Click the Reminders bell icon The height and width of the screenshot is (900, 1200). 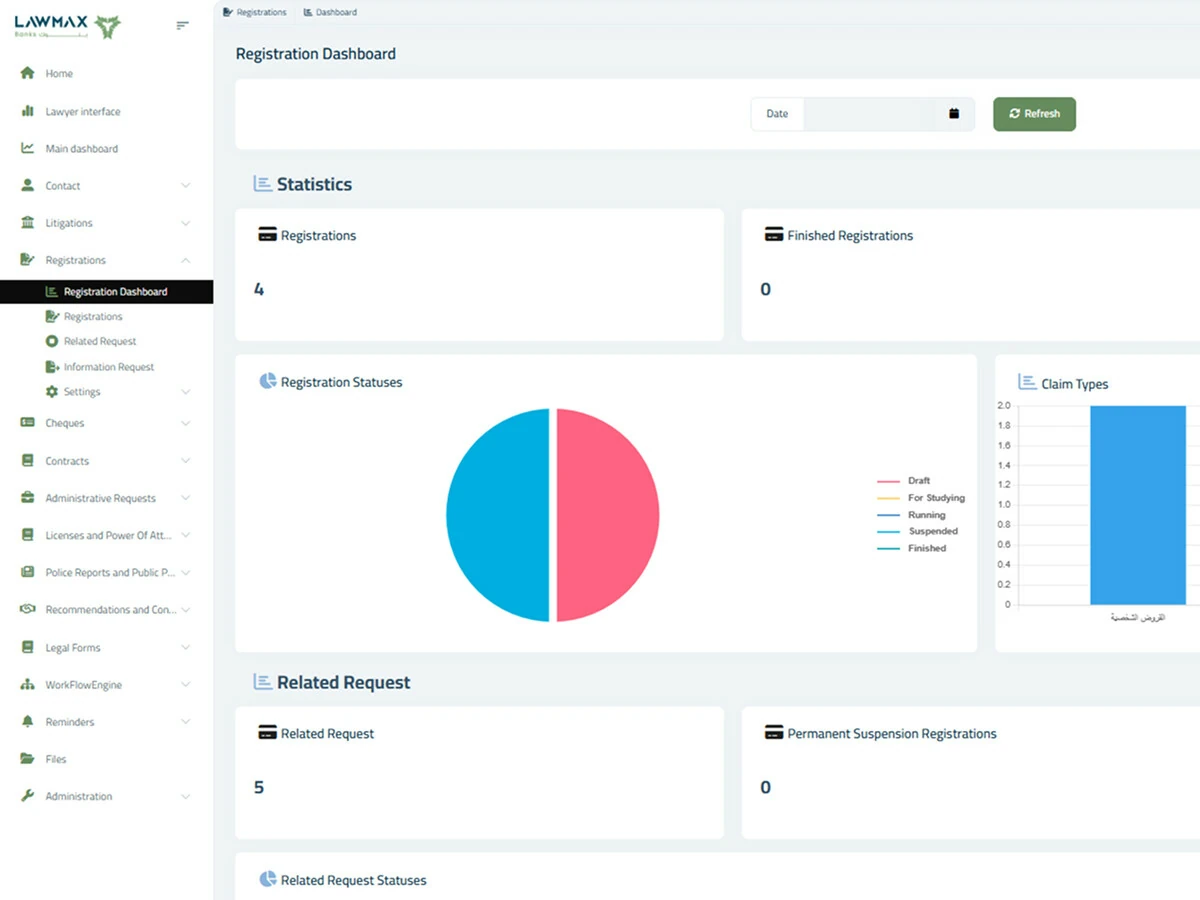coord(28,721)
